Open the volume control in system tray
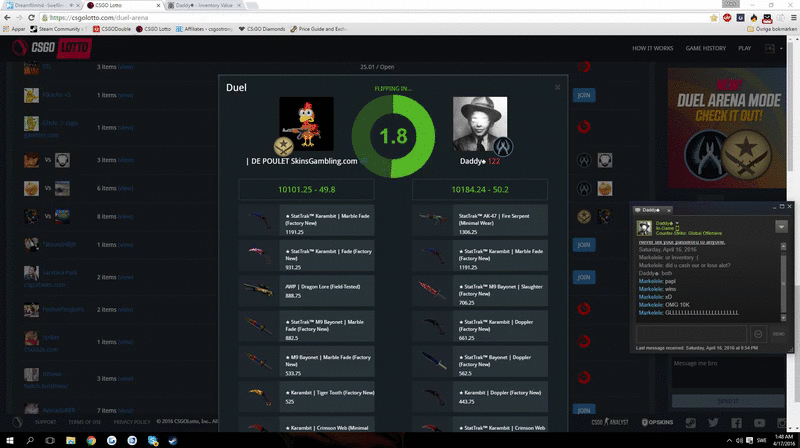 [x=739, y=440]
